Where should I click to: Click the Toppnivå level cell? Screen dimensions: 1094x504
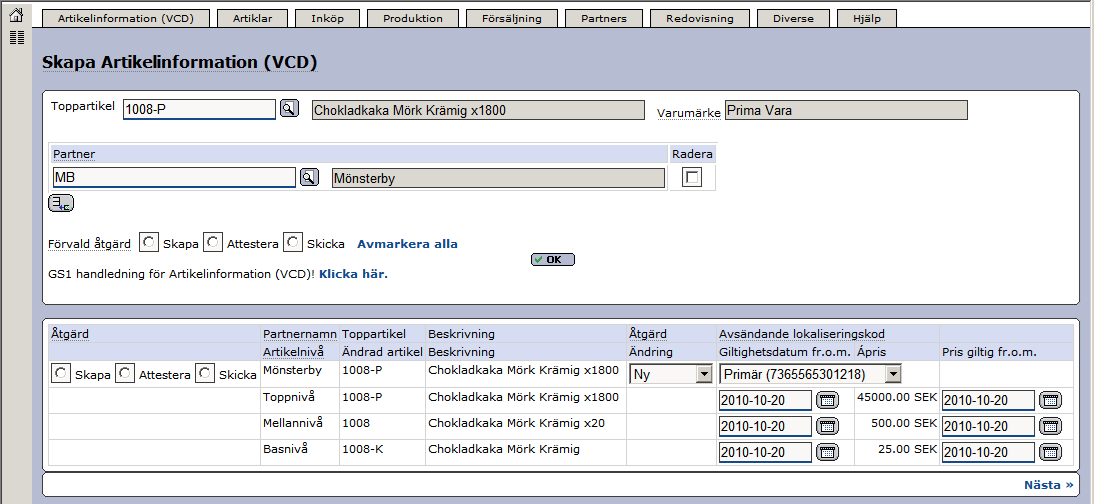pos(289,397)
